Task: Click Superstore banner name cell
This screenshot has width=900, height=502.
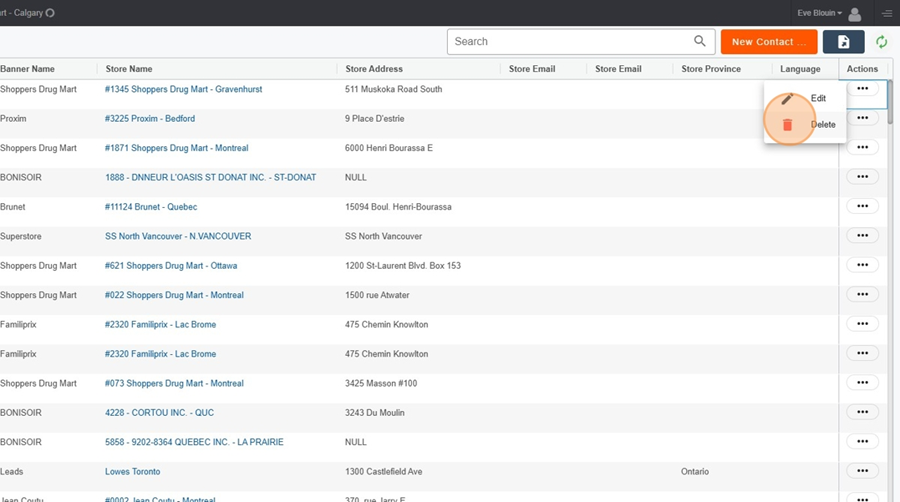Action: (21, 236)
